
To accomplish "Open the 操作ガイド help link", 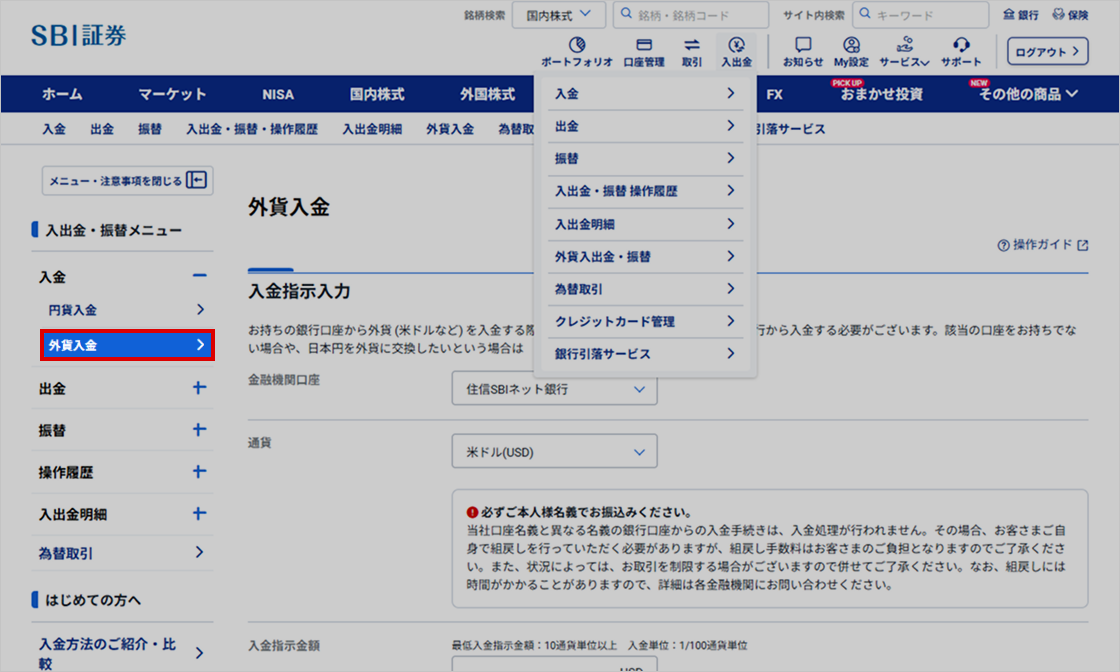I will coord(1042,245).
